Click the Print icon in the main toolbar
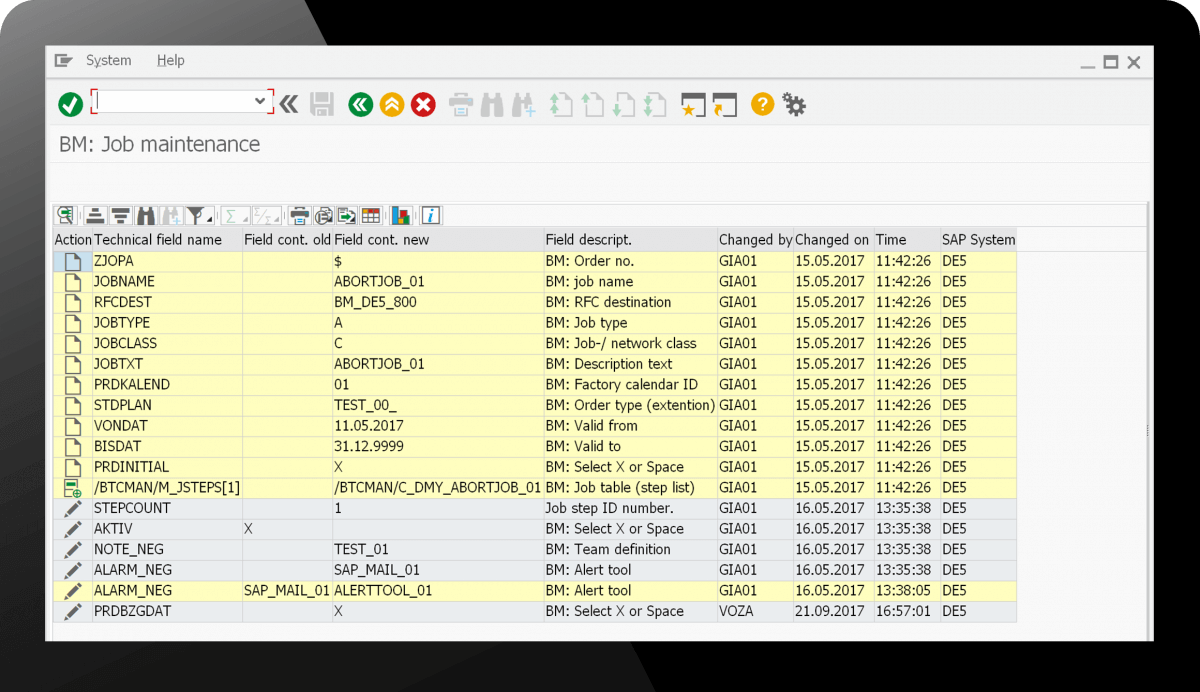The height and width of the screenshot is (692, 1200). tap(461, 104)
